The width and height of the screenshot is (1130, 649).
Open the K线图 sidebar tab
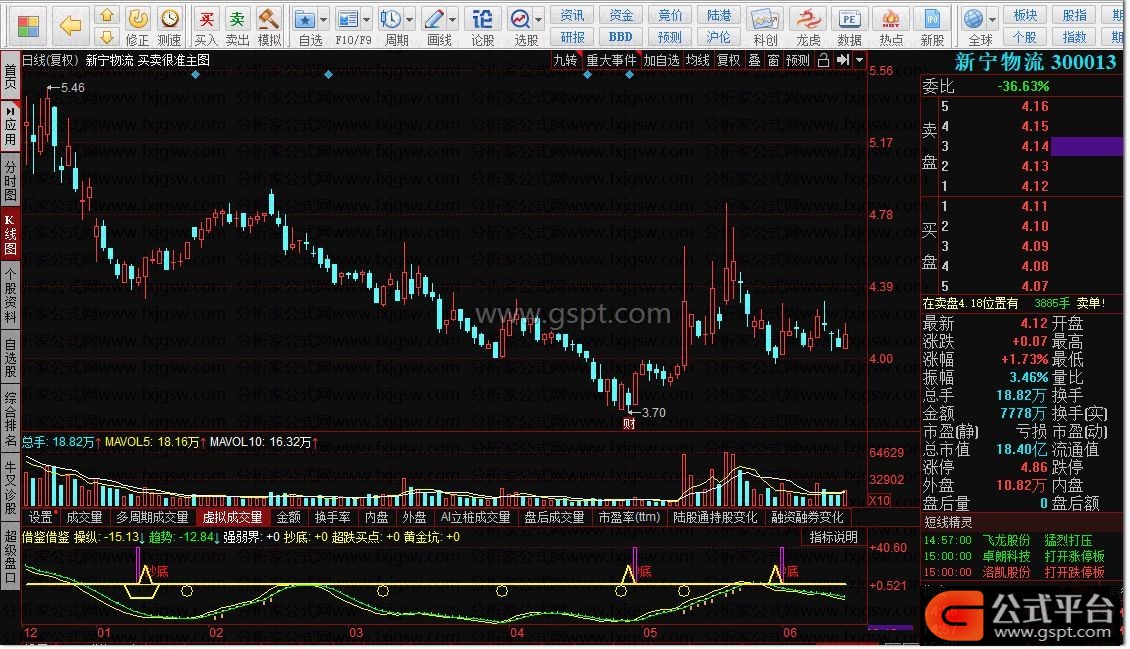click(10, 233)
